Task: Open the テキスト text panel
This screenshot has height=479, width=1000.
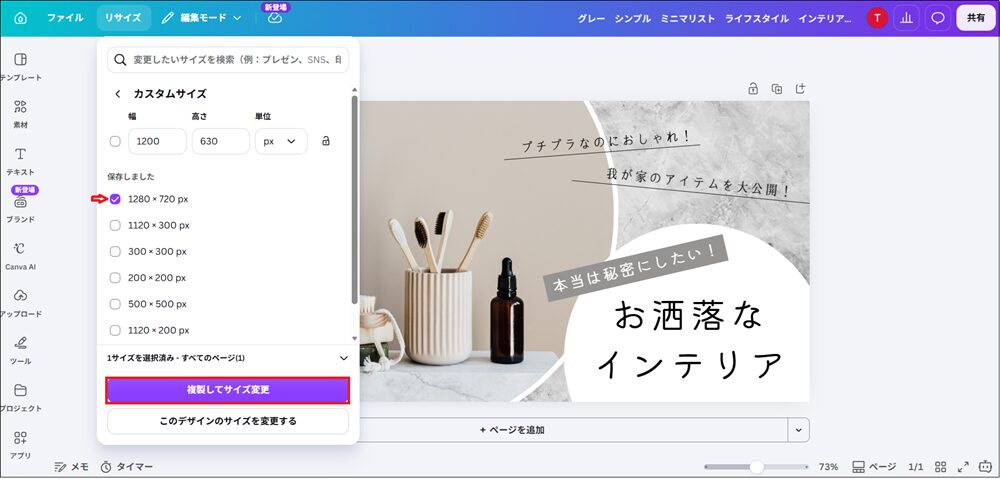Action: 20,161
